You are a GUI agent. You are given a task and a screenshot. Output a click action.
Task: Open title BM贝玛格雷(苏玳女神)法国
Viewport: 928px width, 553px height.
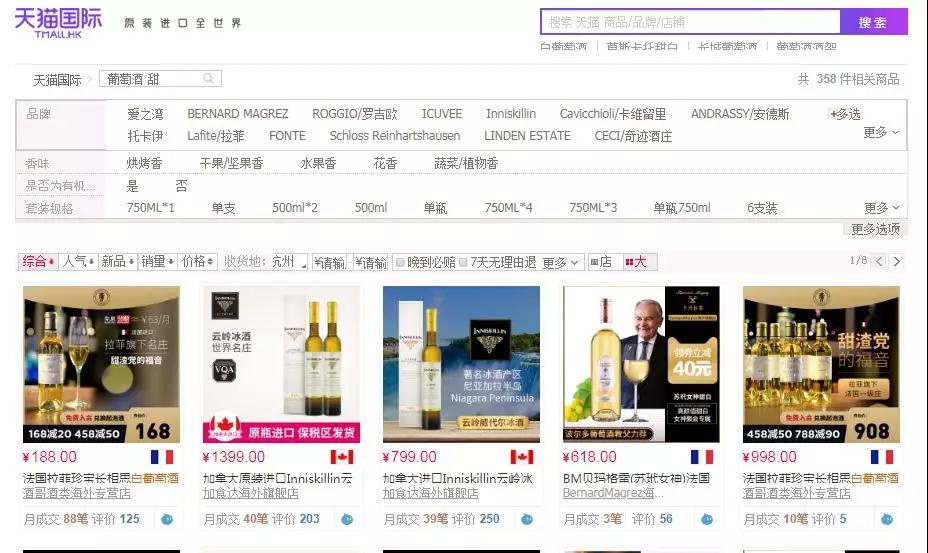pyautogui.click(x=636, y=478)
